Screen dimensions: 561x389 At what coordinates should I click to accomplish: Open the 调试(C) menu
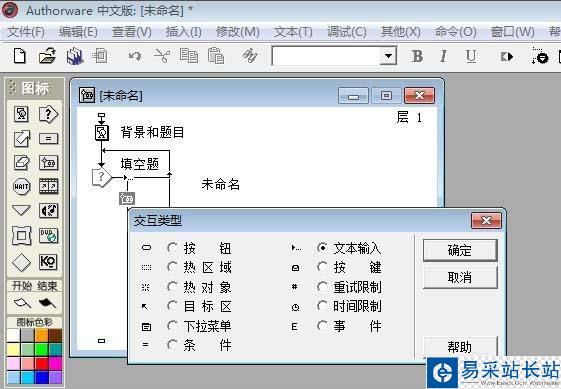tap(347, 32)
